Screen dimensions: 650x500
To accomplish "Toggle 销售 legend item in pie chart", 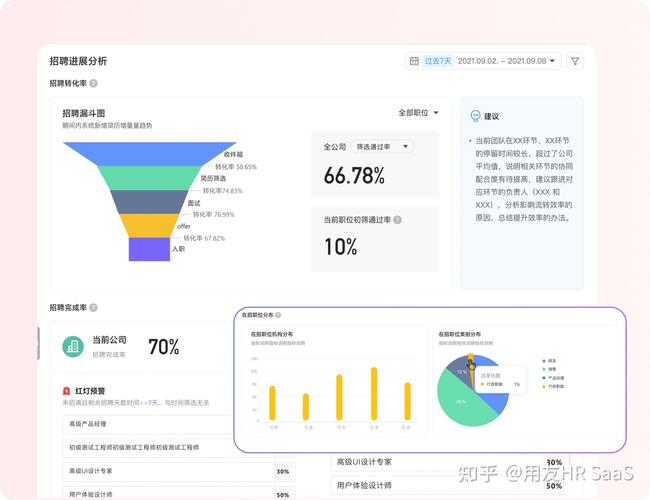I will tap(550, 369).
